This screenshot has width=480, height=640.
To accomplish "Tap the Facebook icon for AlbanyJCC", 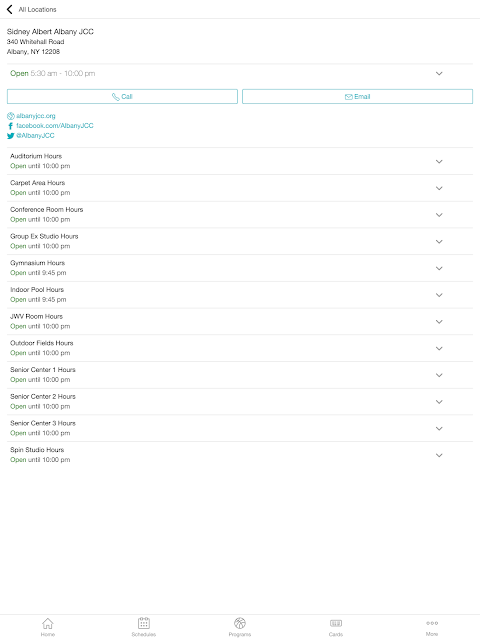I will [11, 126].
